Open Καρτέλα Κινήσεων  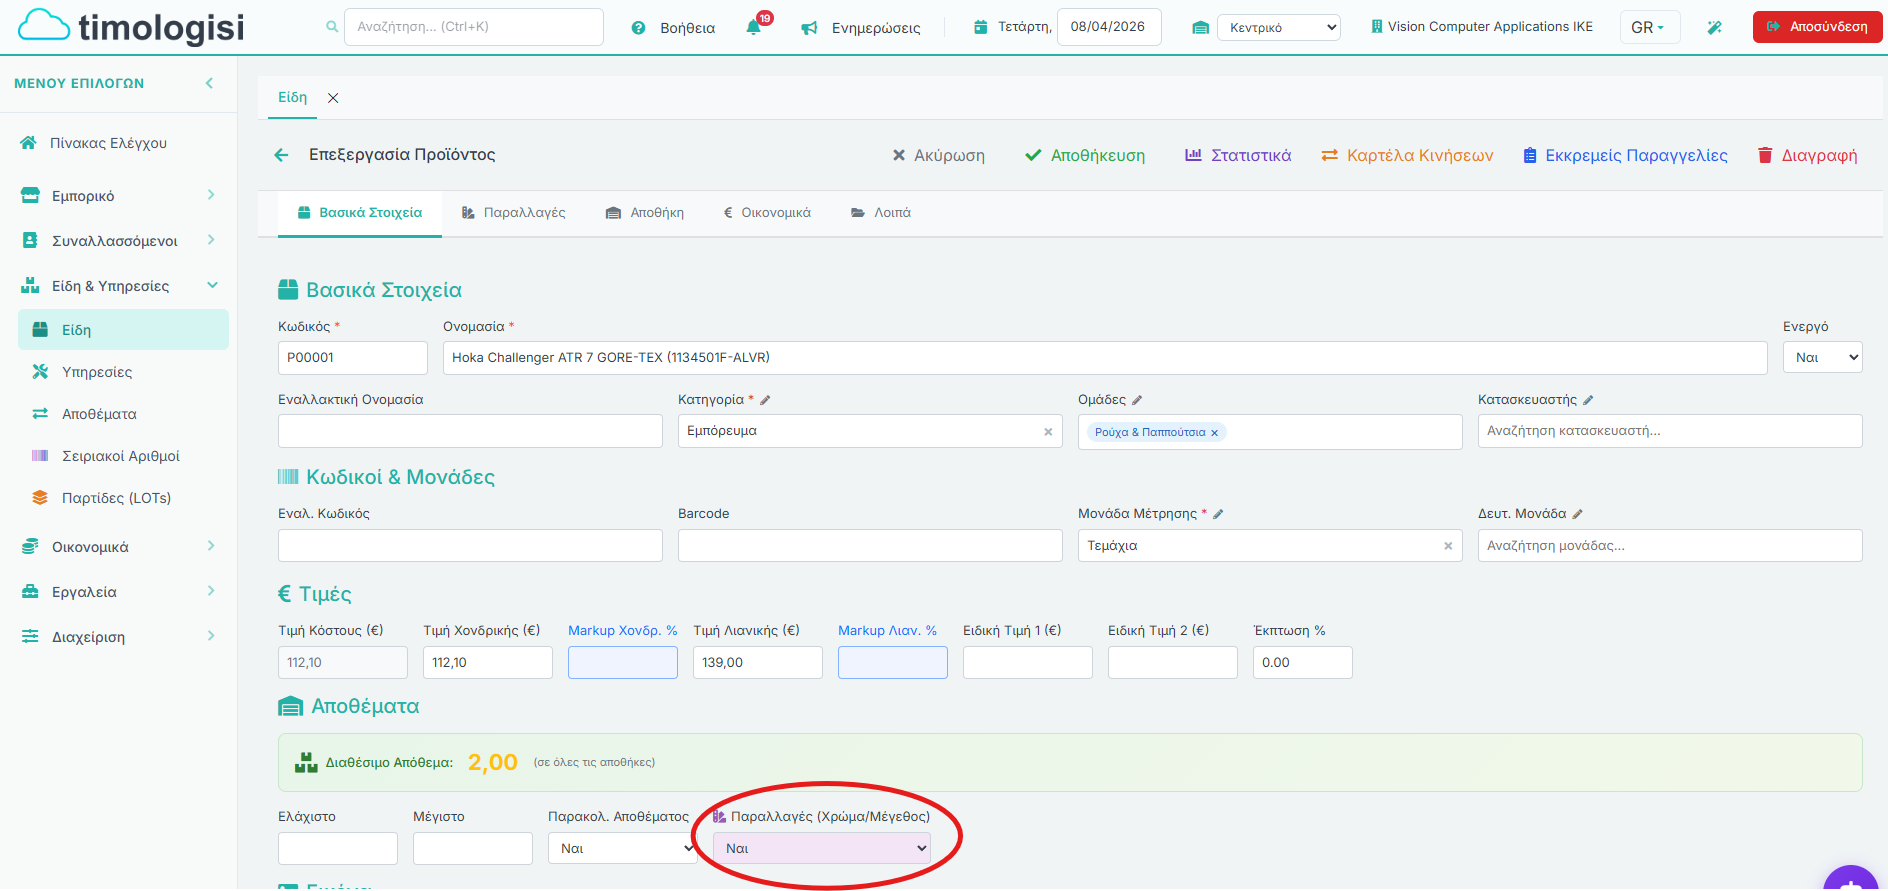pyautogui.click(x=1407, y=155)
